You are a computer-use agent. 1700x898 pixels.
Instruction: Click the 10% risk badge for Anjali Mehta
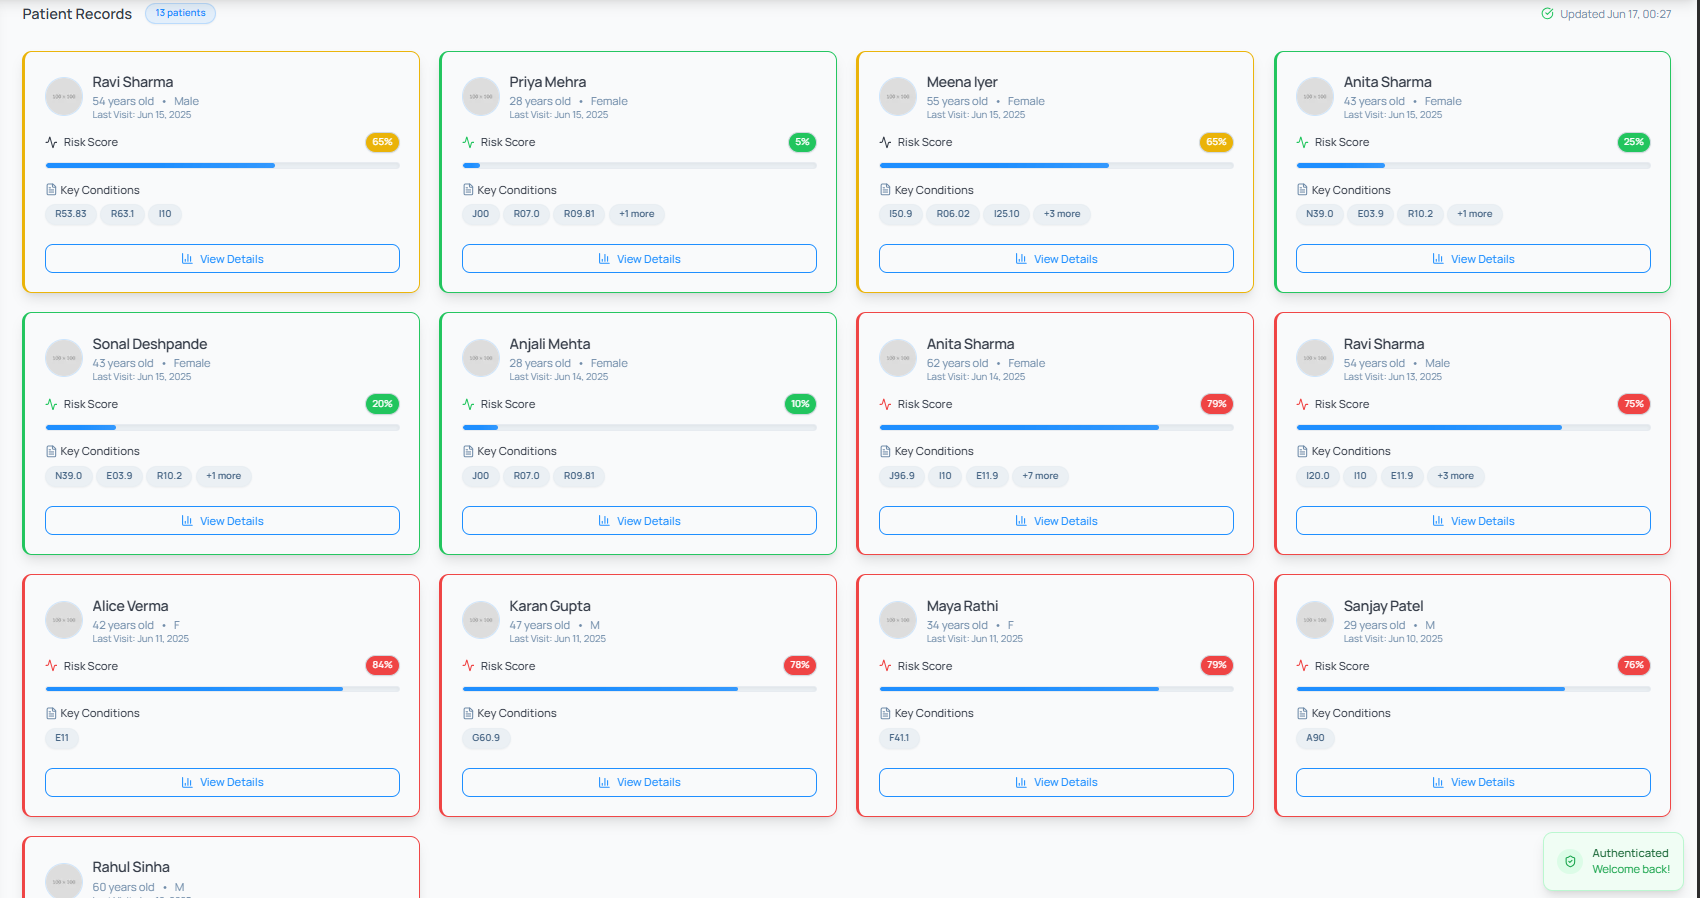coord(800,404)
